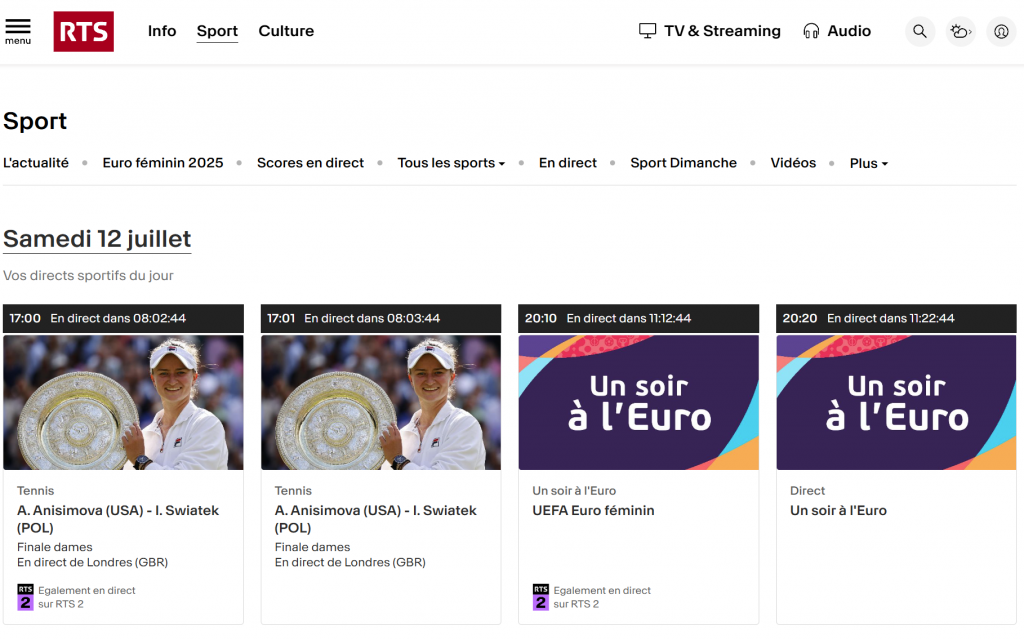Viewport: 1024px width, 639px height.
Task: Click the TV monitor icon
Action: pos(647,31)
